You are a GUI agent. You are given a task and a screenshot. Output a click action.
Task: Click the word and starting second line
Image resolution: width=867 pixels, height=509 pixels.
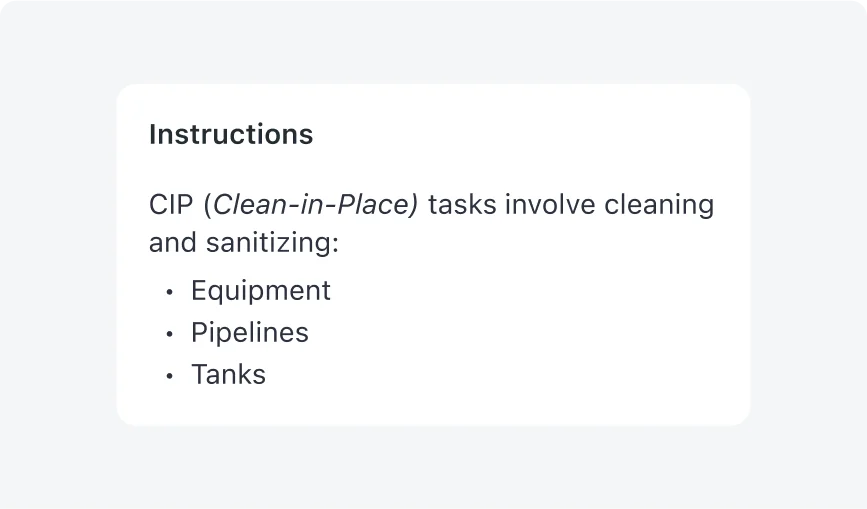pyautogui.click(x=173, y=243)
